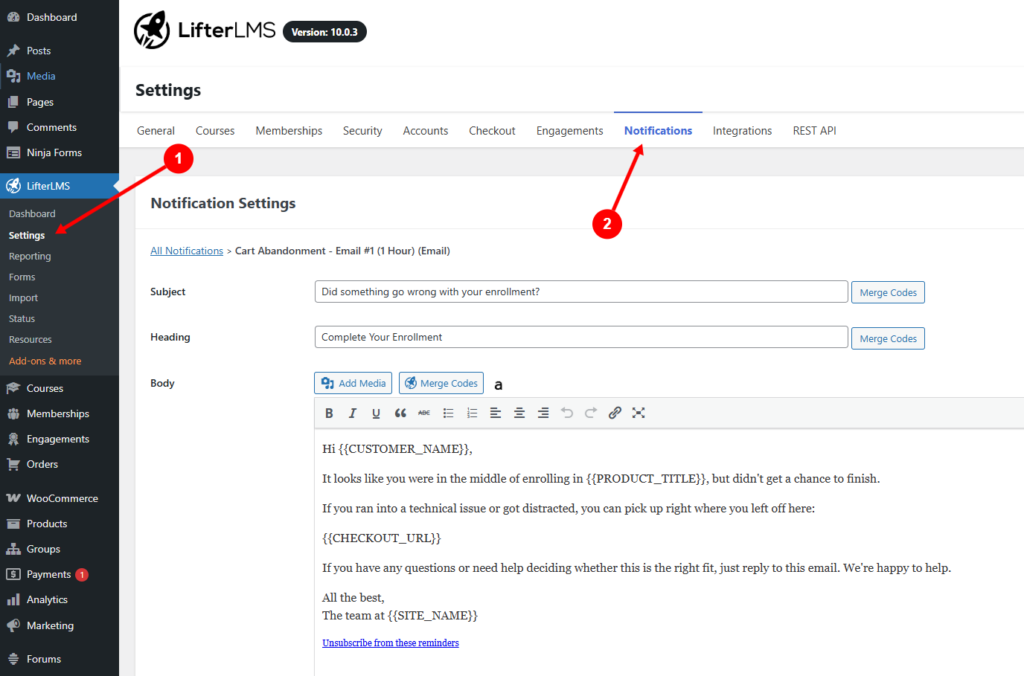Open LifterLMS Import submenu item
Viewport: 1024px width, 676px height.
[24, 298]
